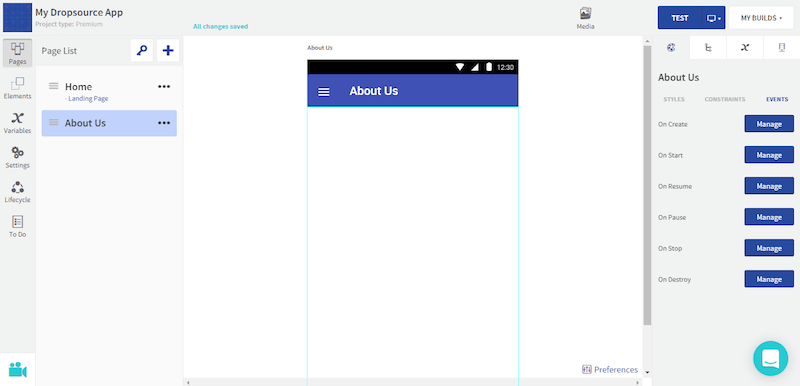The height and width of the screenshot is (386, 800).
Task: Click the Home page reorder handle
Action: tap(54, 86)
